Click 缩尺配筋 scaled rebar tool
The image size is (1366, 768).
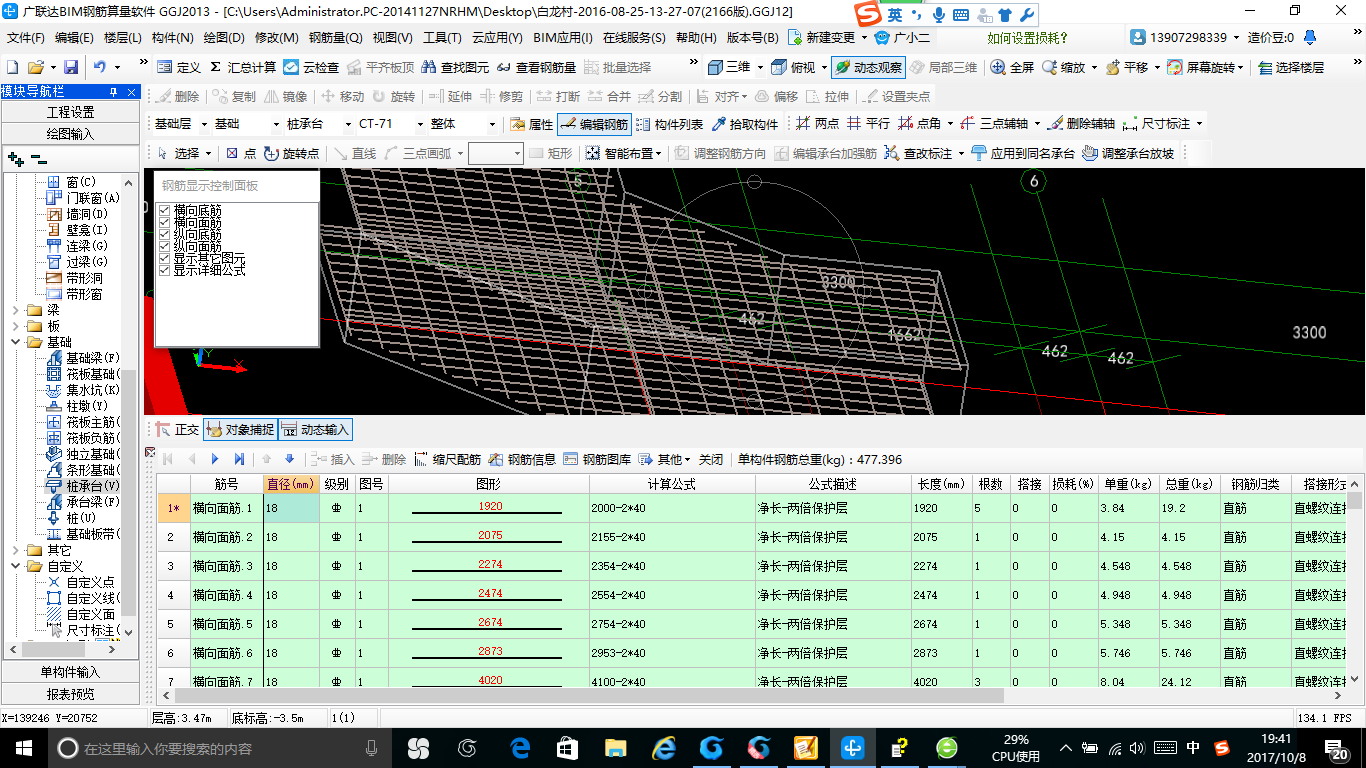tap(447, 459)
